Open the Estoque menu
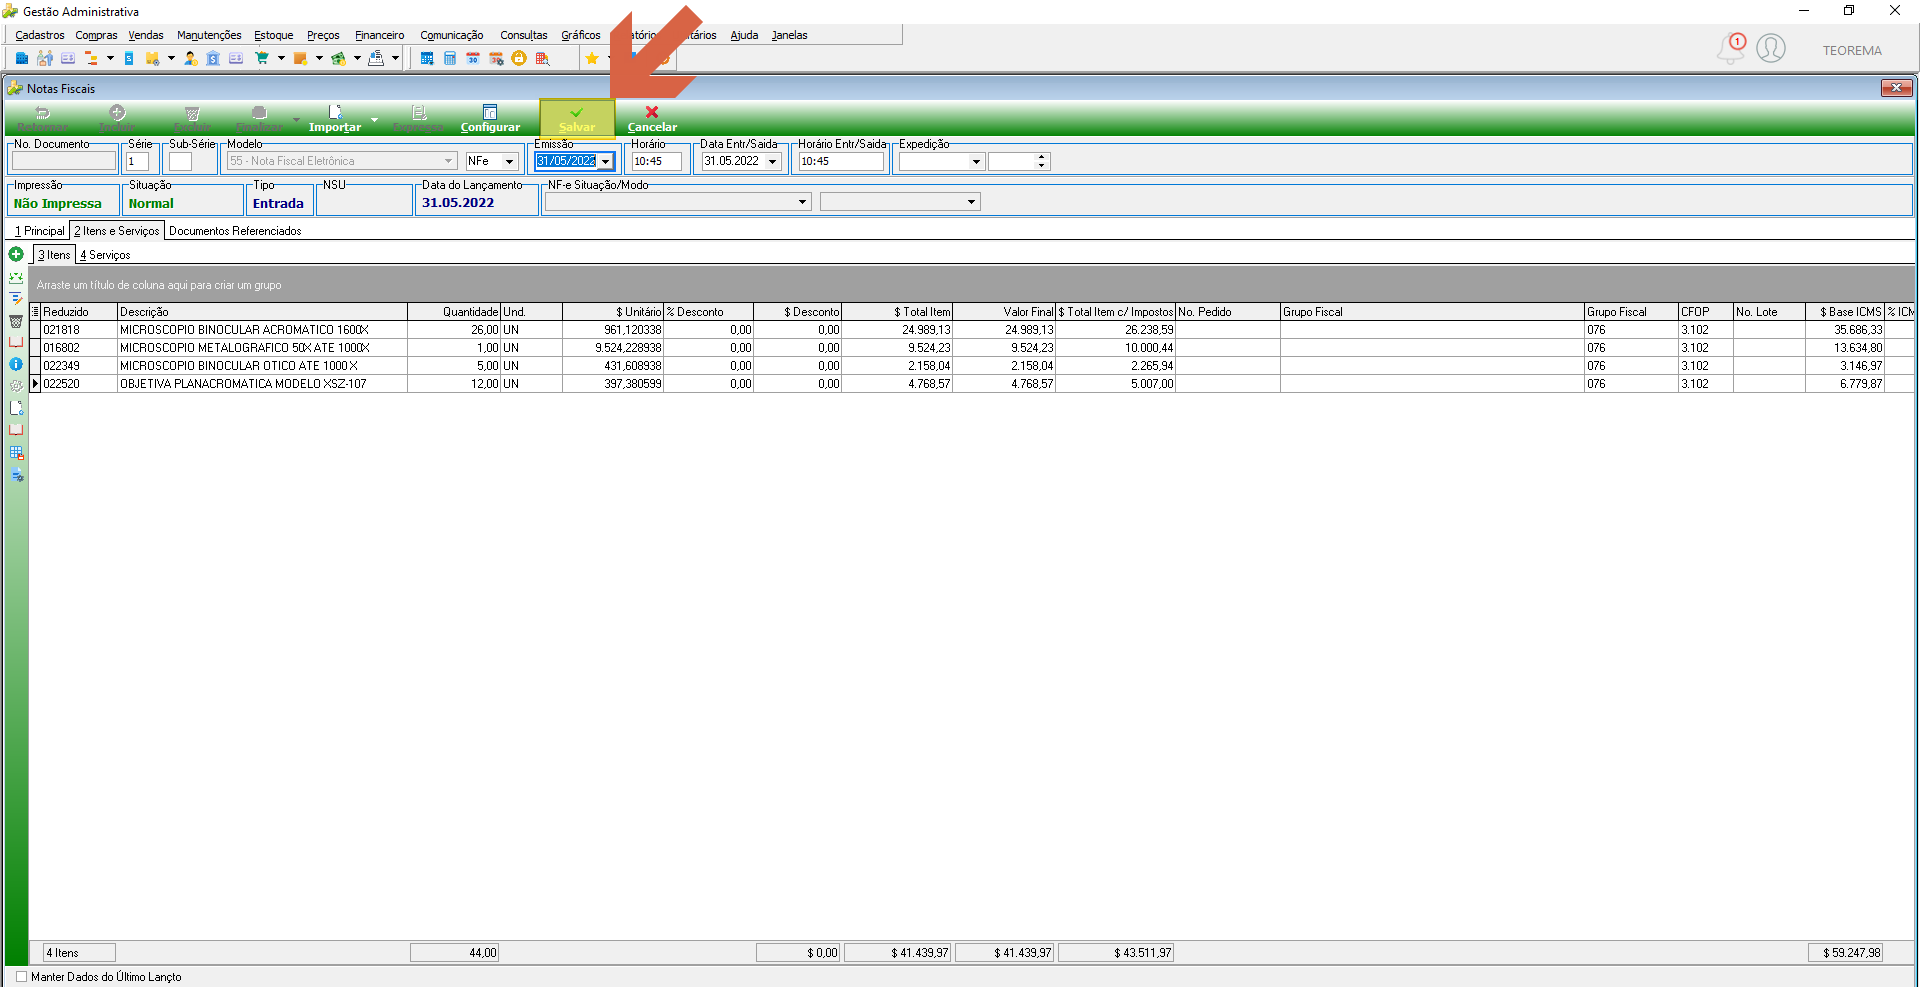The width and height of the screenshot is (1920, 987). (274, 35)
